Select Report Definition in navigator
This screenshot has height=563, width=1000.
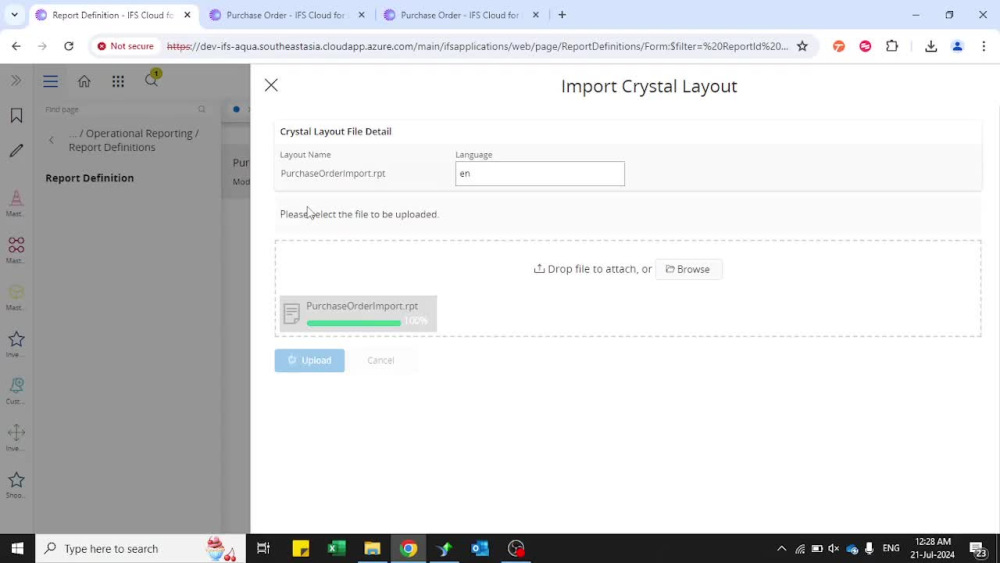point(90,178)
